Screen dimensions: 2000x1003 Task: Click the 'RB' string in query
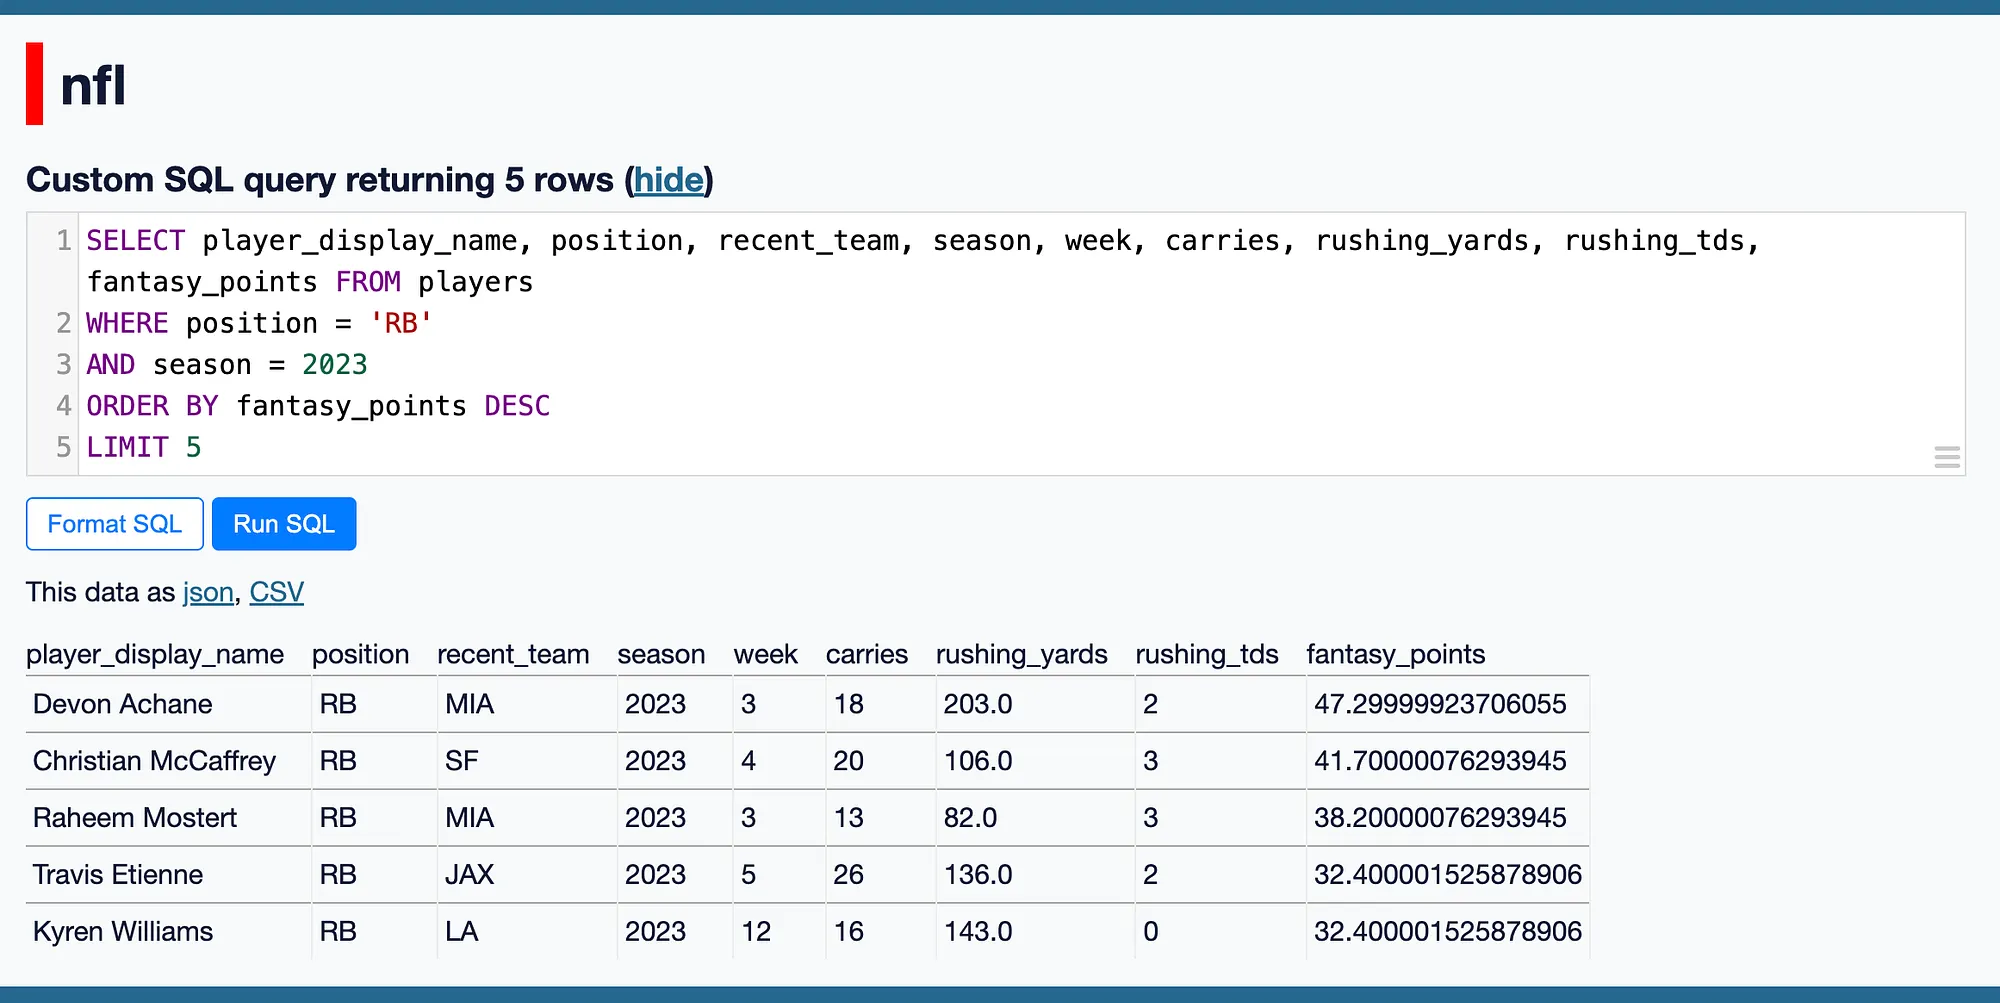(x=401, y=323)
